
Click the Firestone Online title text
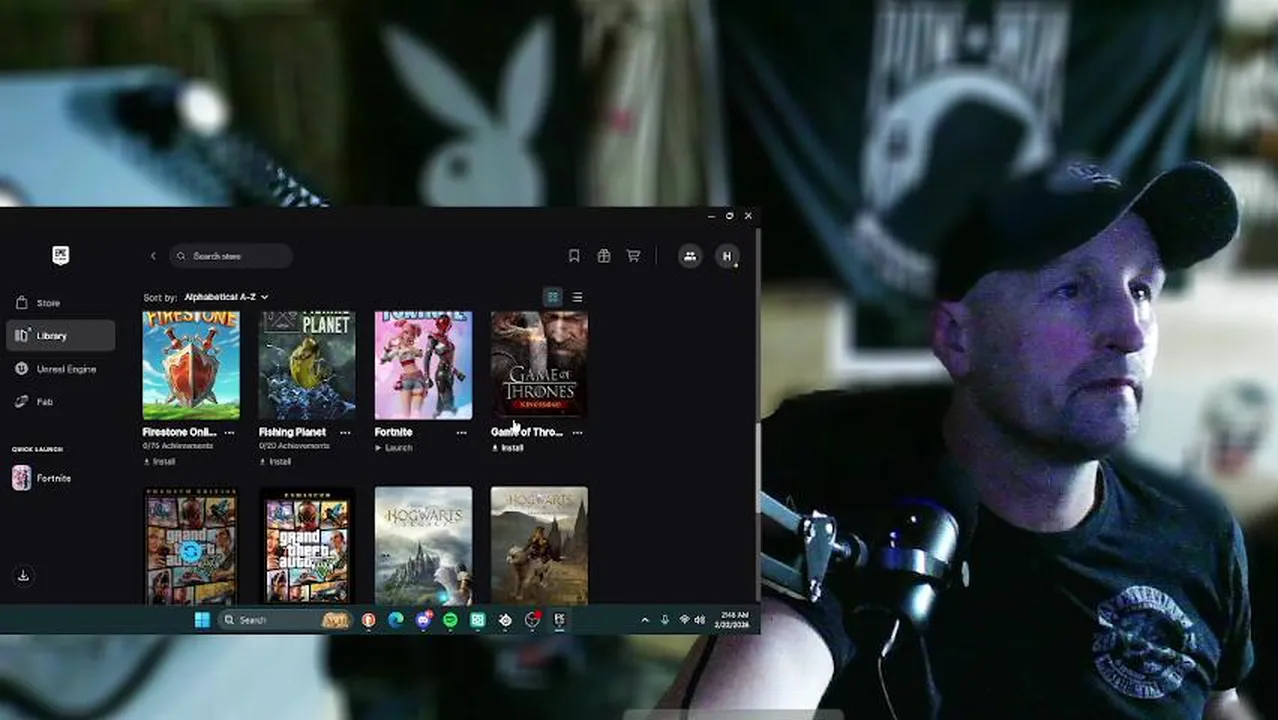[x=179, y=432]
